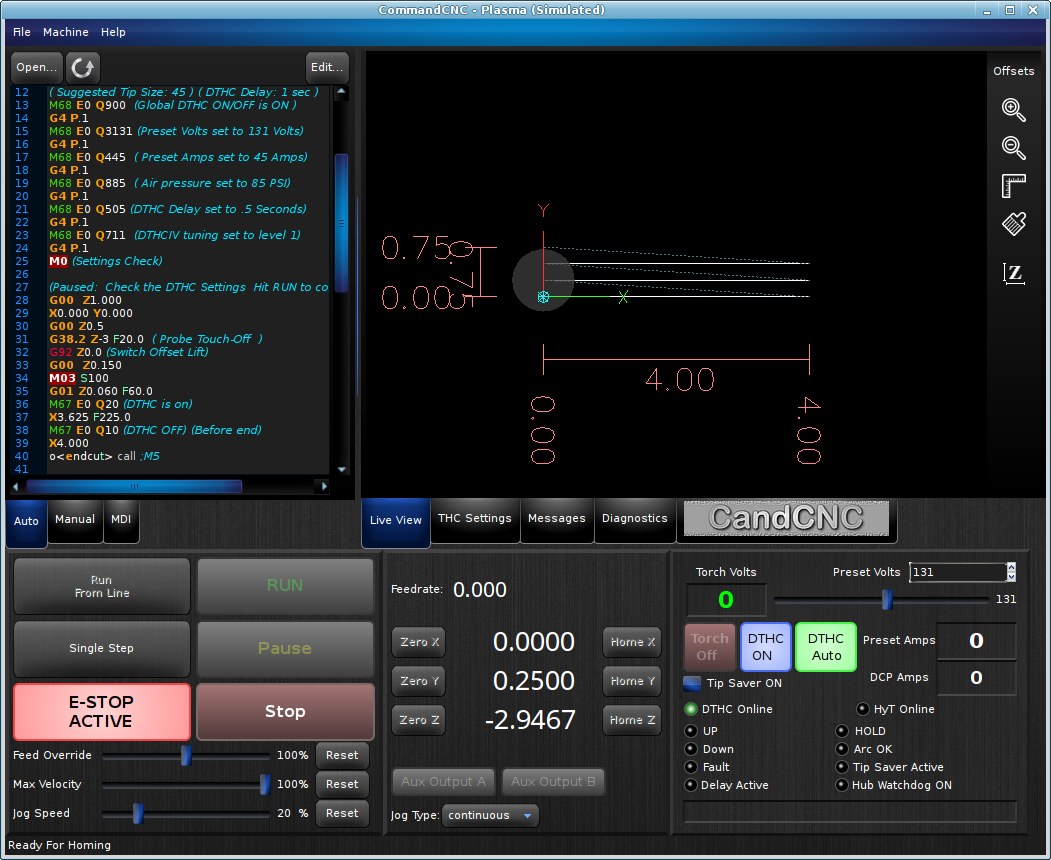The height and width of the screenshot is (860, 1051).
Task: Increase Preset Volts with the up arrow
Action: tap(1011, 567)
